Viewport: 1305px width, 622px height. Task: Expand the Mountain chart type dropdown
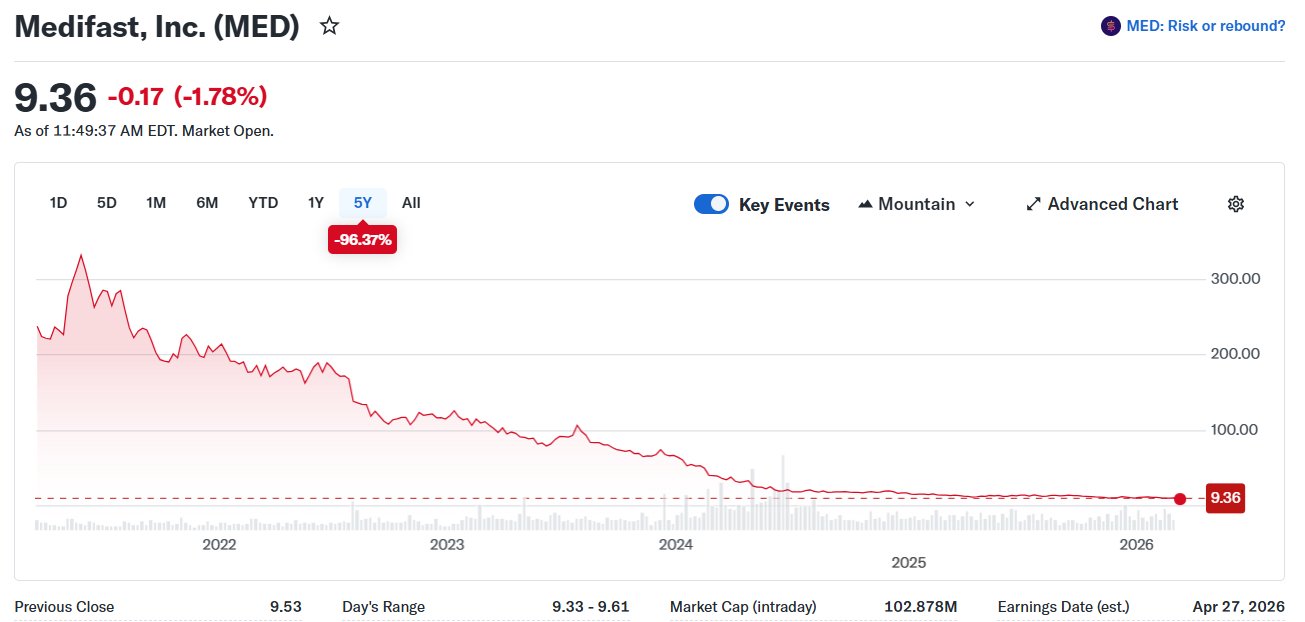tap(968, 204)
